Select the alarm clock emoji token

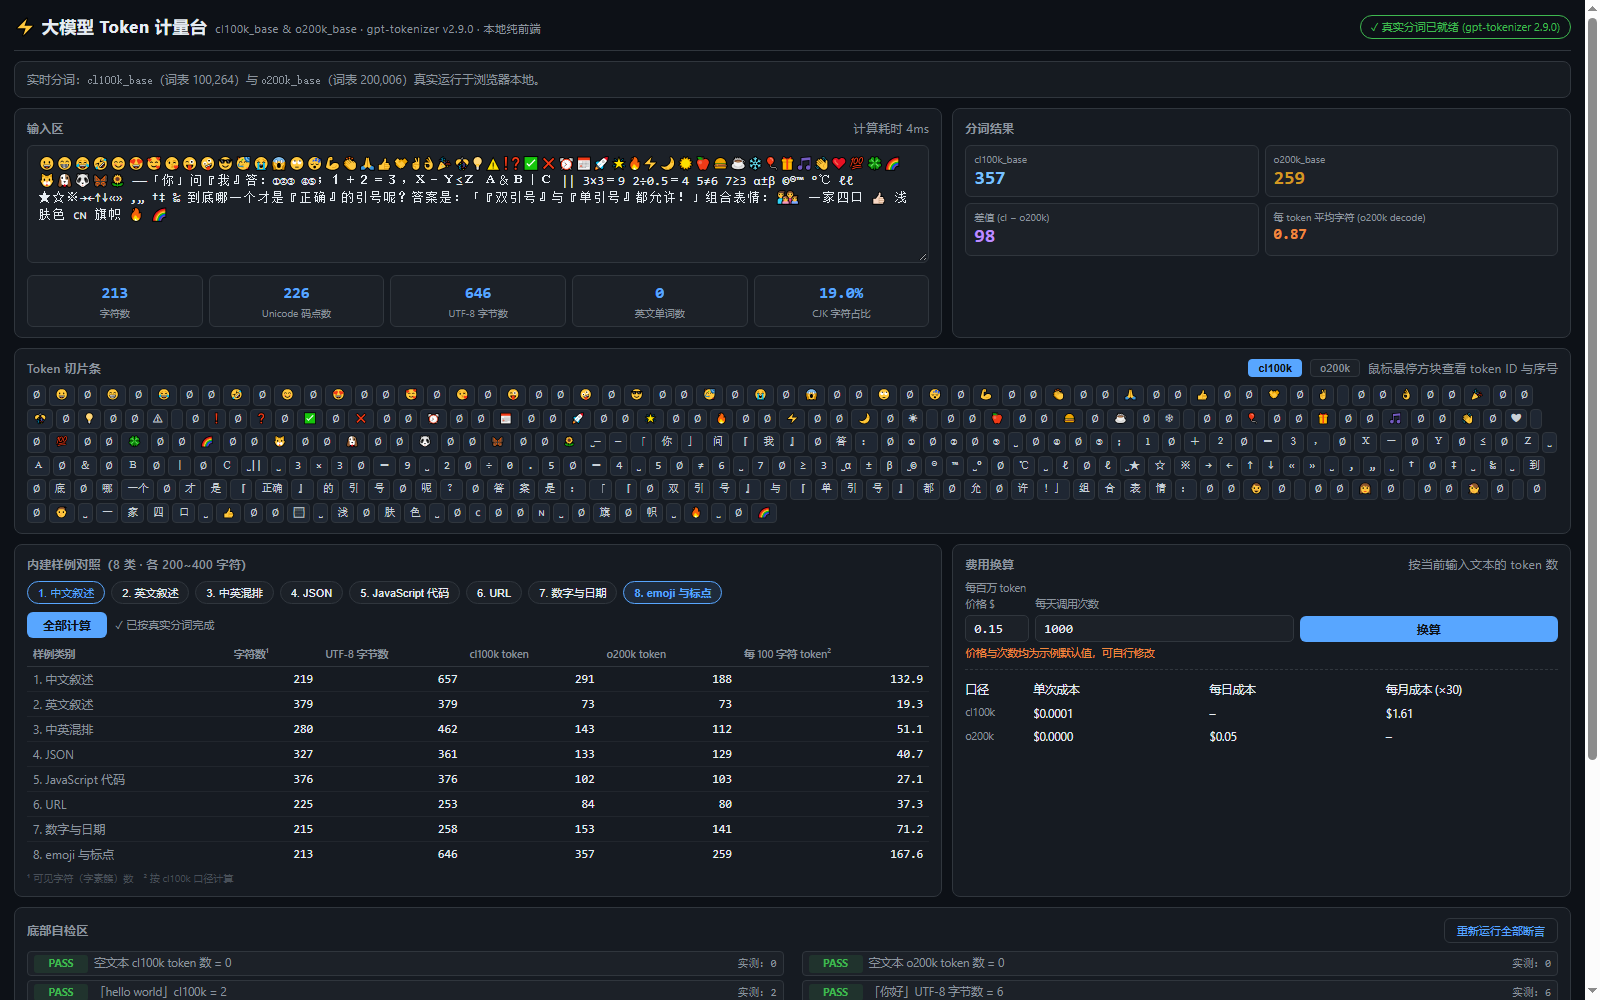point(433,419)
